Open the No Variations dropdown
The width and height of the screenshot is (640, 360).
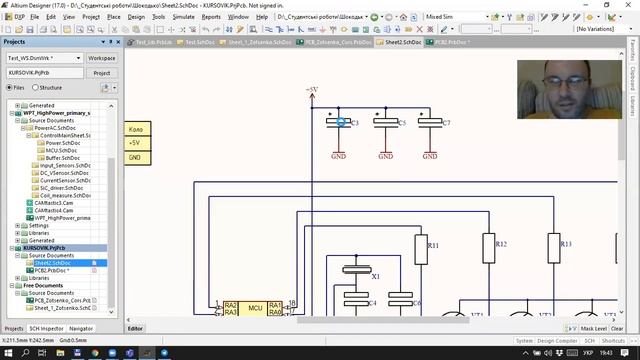(x=631, y=29)
